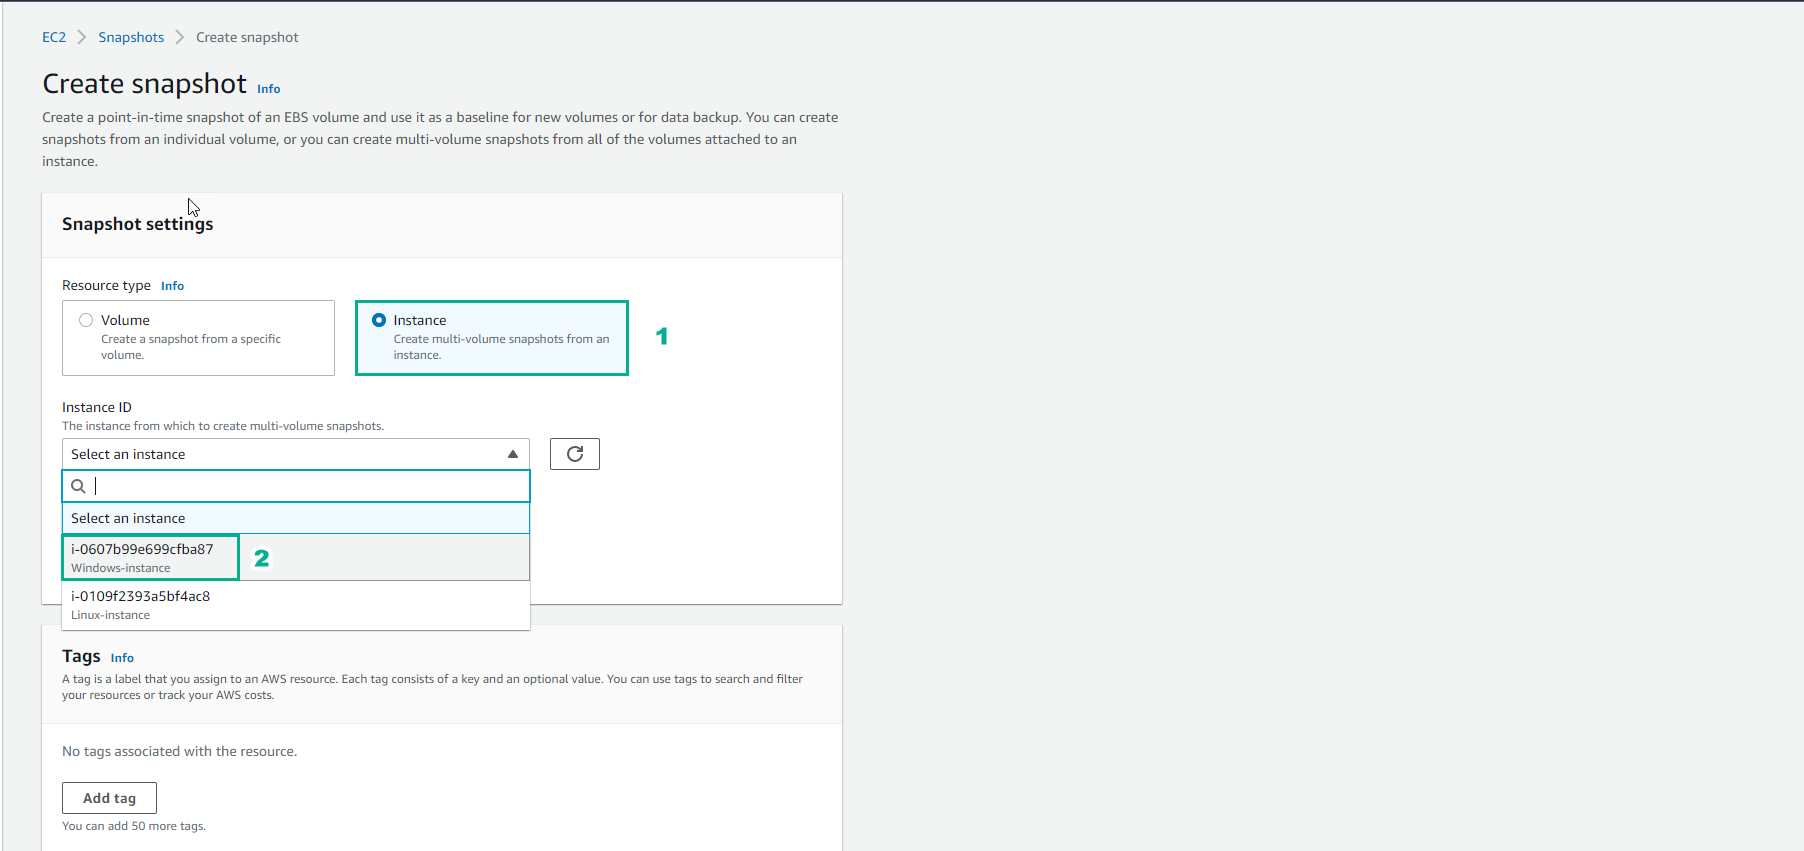Viewport: 1804px width, 851px height.
Task: Pick the 'Select an instance' placeholder option
Action: point(128,518)
